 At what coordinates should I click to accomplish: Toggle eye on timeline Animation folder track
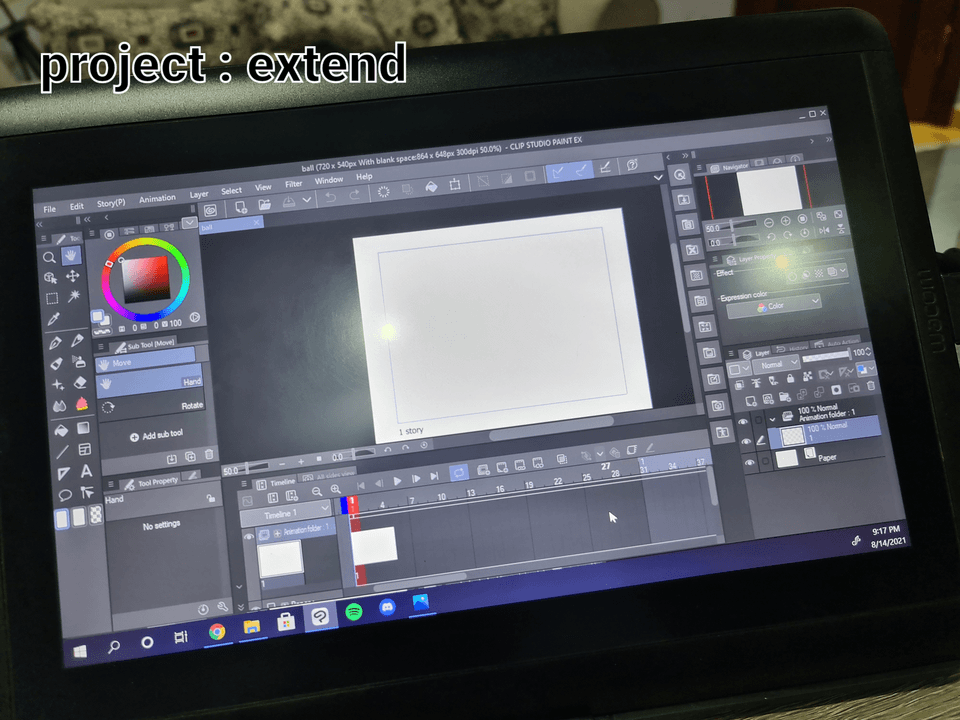pos(249,537)
